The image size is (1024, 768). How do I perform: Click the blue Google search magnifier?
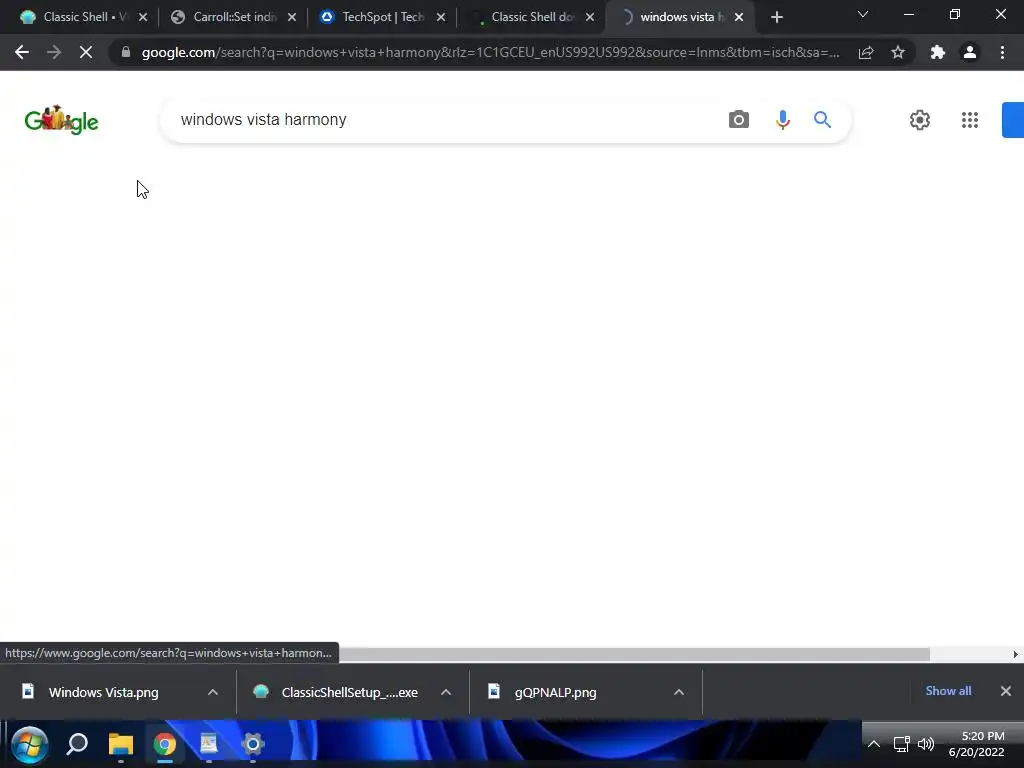click(822, 120)
